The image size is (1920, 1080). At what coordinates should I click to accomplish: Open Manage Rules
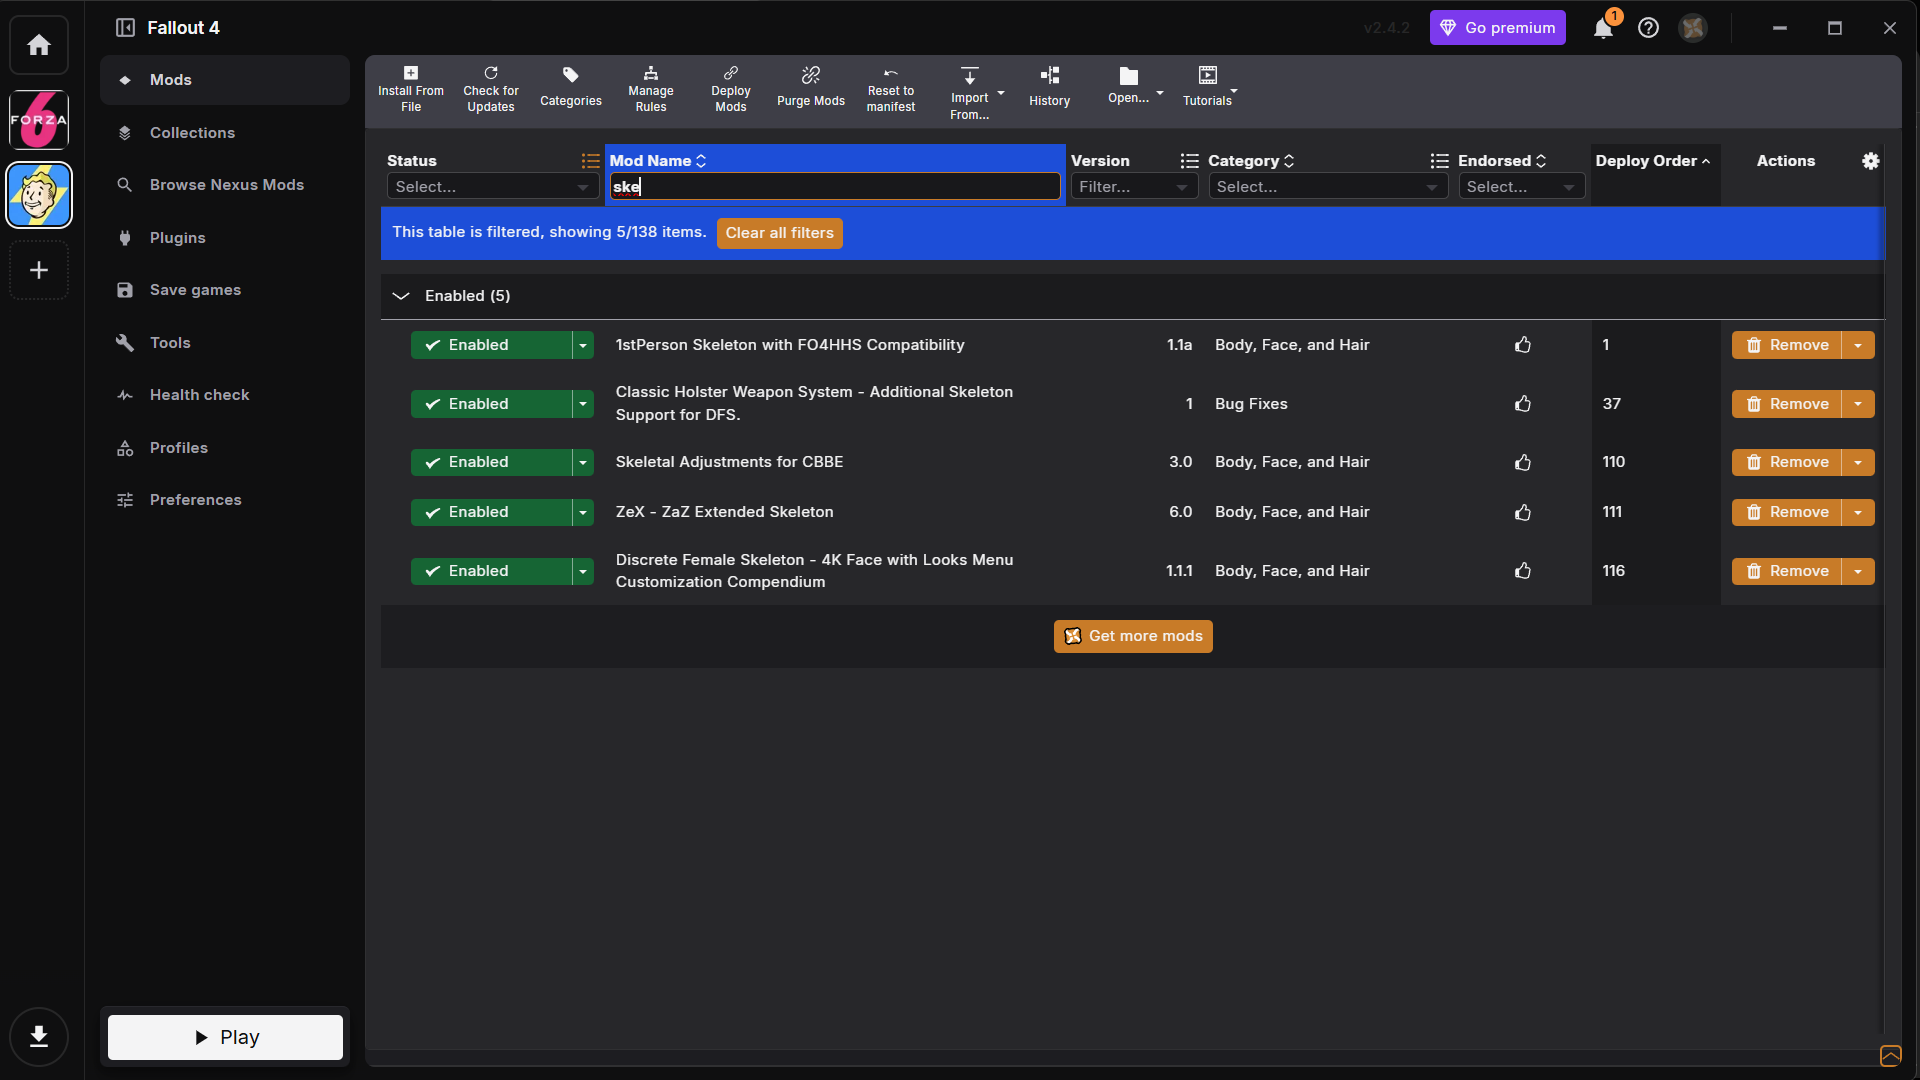(x=651, y=90)
